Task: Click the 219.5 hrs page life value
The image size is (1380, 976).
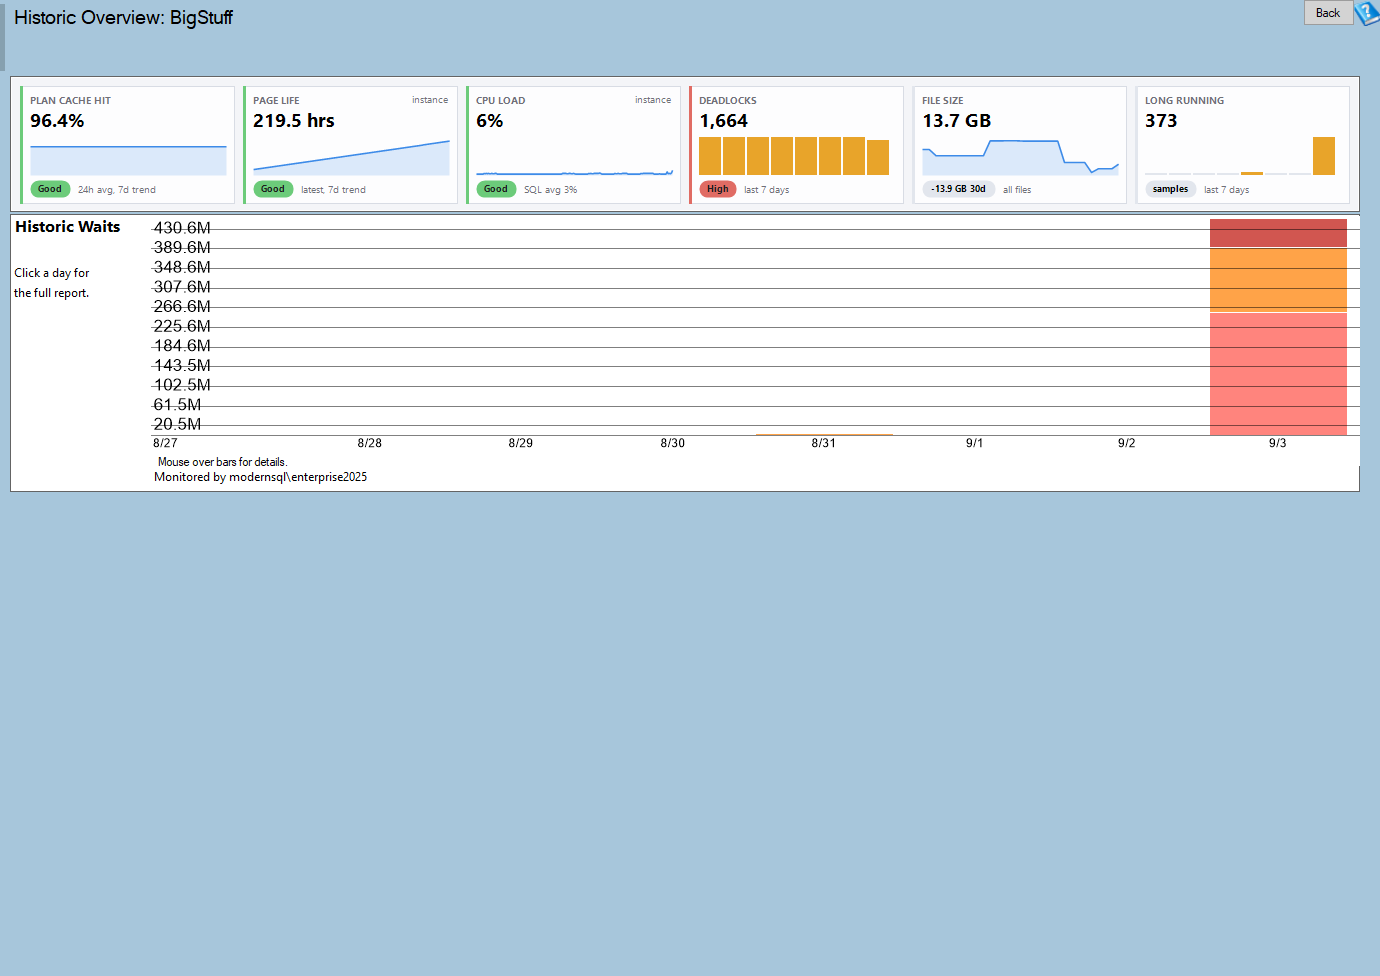Action: click(x=294, y=121)
